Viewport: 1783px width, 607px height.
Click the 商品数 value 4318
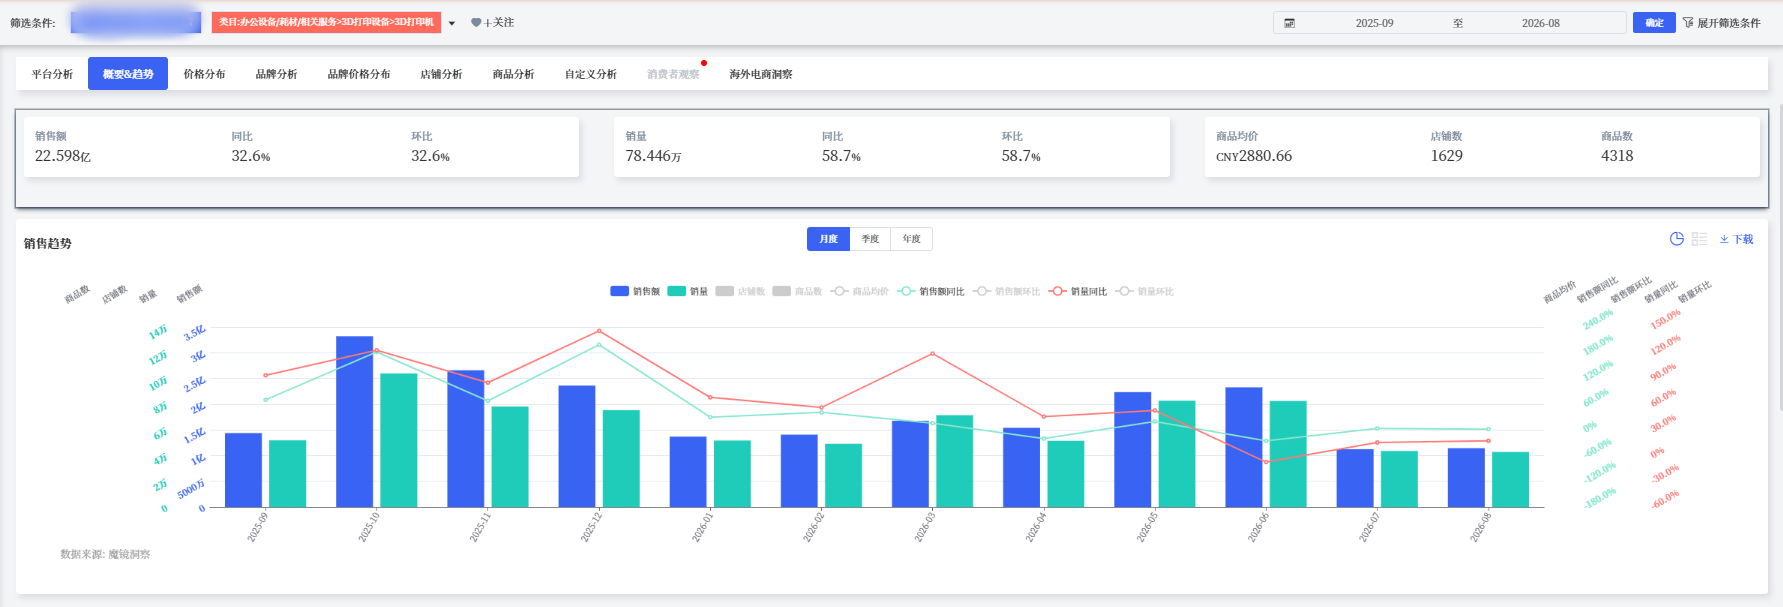[x=1617, y=156]
